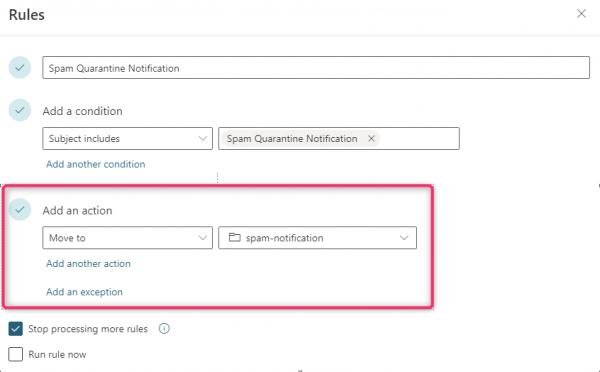This screenshot has height=372, width=600.
Task: Add another condition link
Action: click(96, 164)
